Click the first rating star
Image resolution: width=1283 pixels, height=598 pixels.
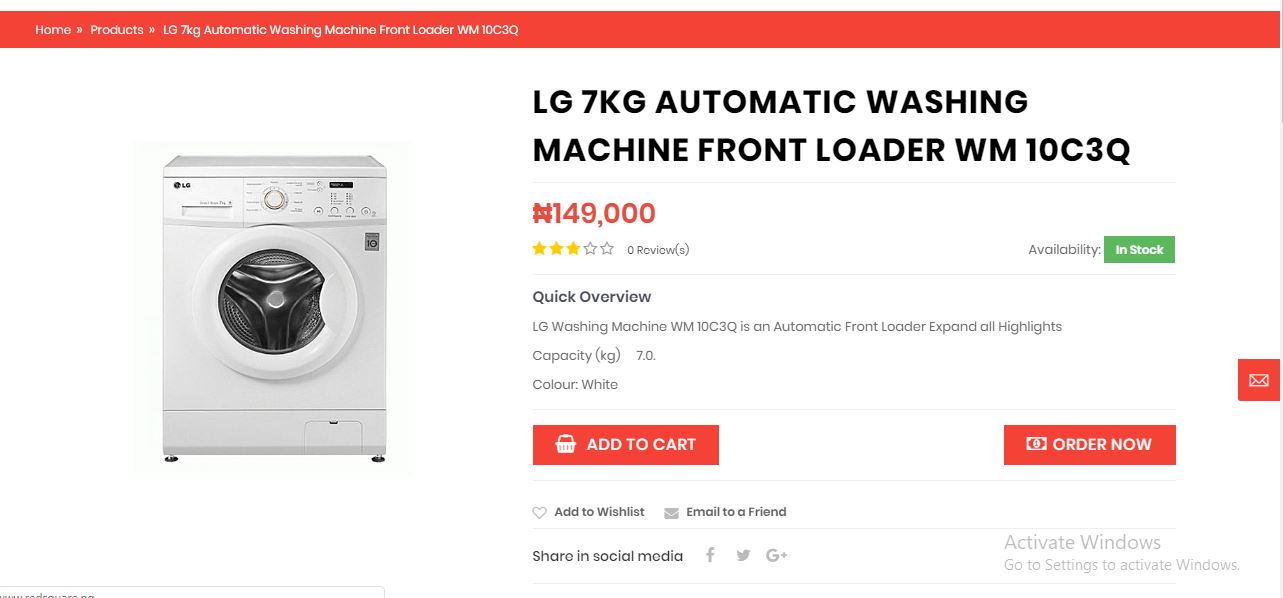pos(540,249)
